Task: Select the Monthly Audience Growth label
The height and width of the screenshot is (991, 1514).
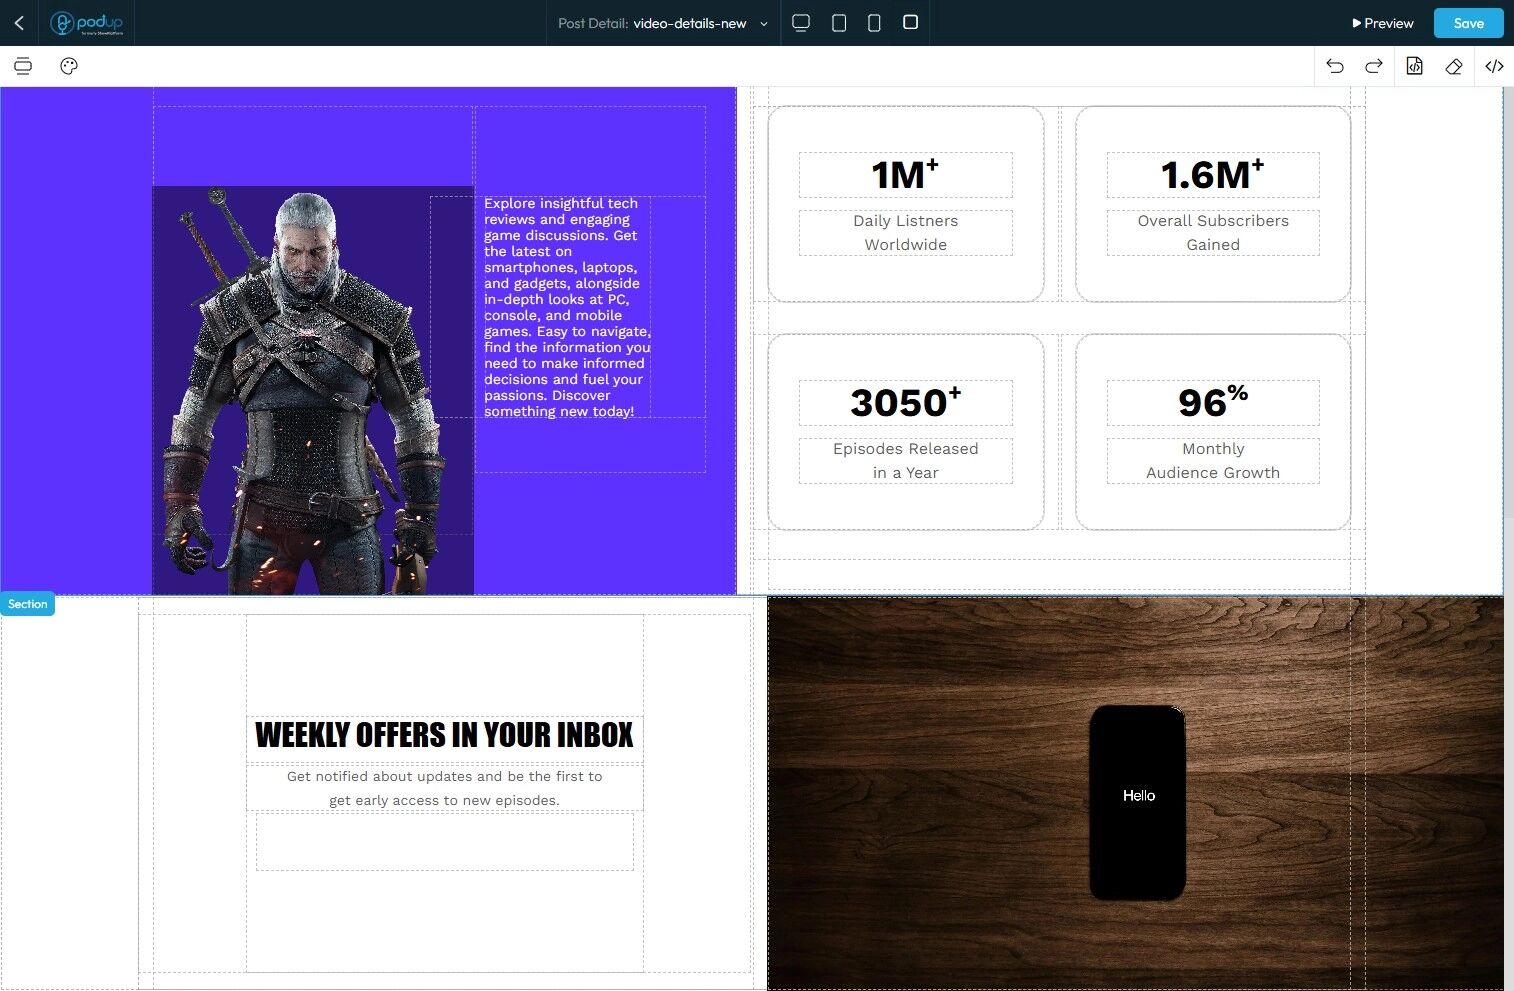Action: point(1213,461)
